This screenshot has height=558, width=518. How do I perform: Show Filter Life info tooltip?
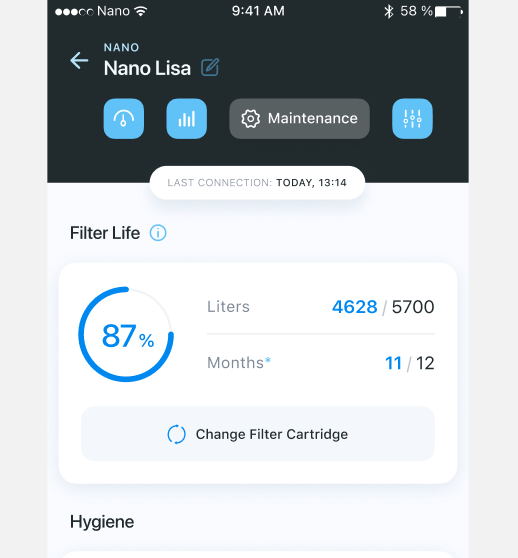tap(158, 233)
